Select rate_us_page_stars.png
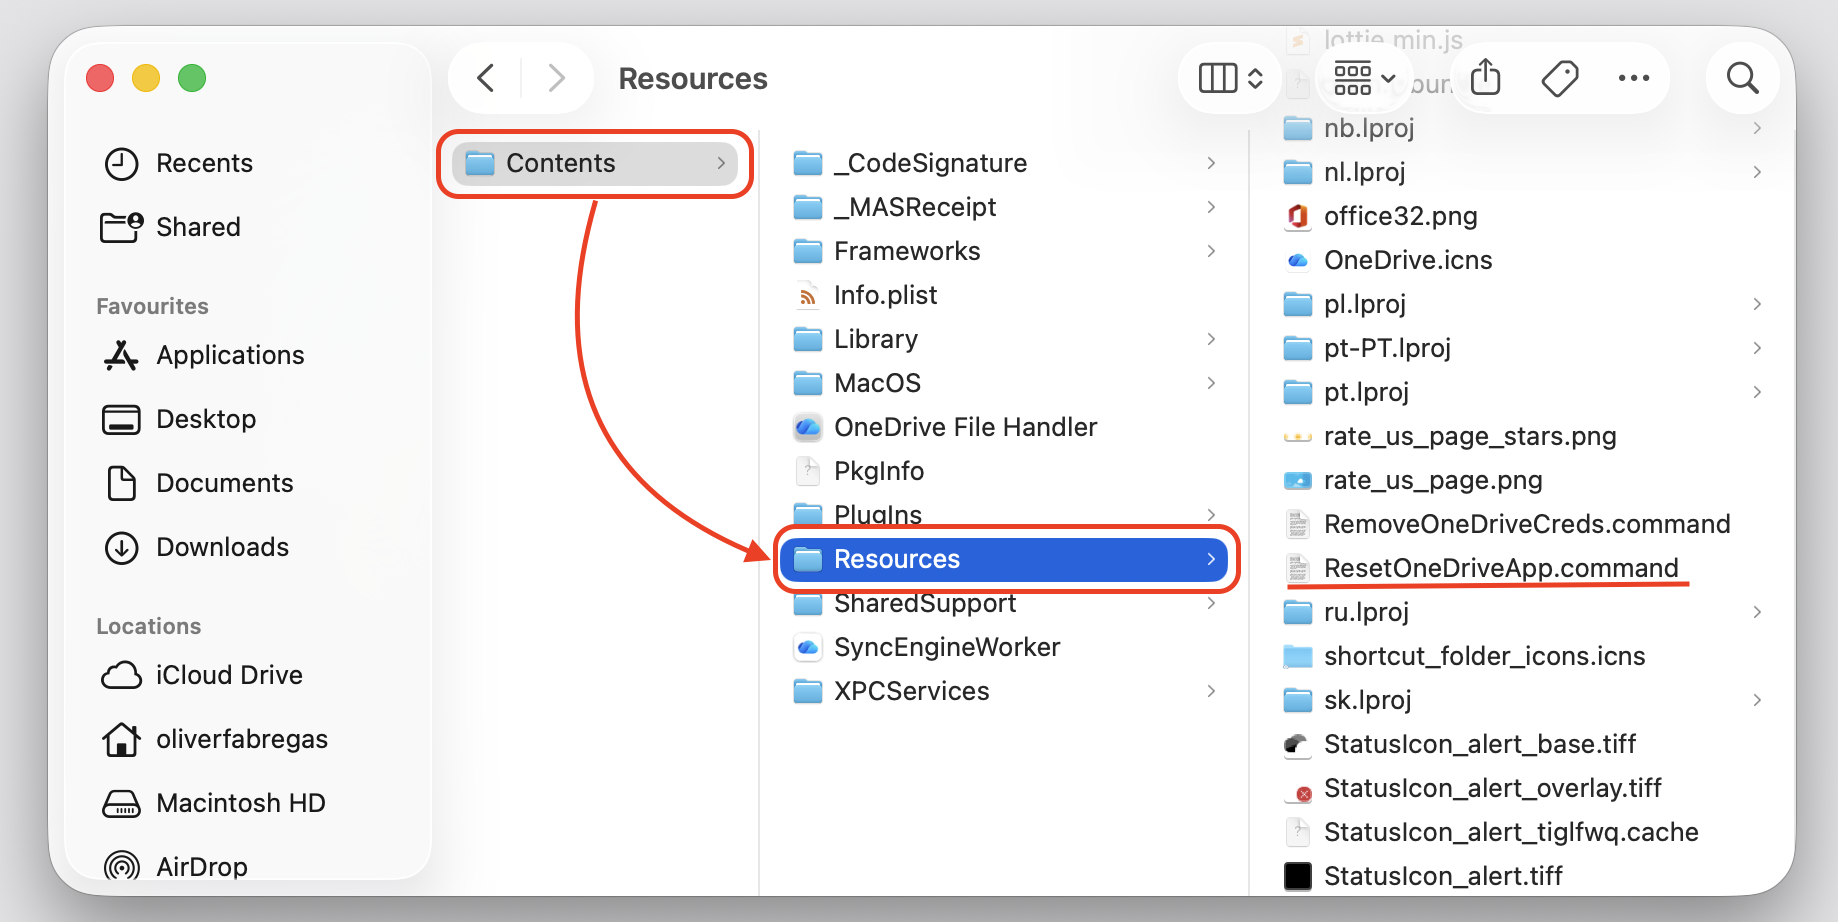 point(1523,436)
